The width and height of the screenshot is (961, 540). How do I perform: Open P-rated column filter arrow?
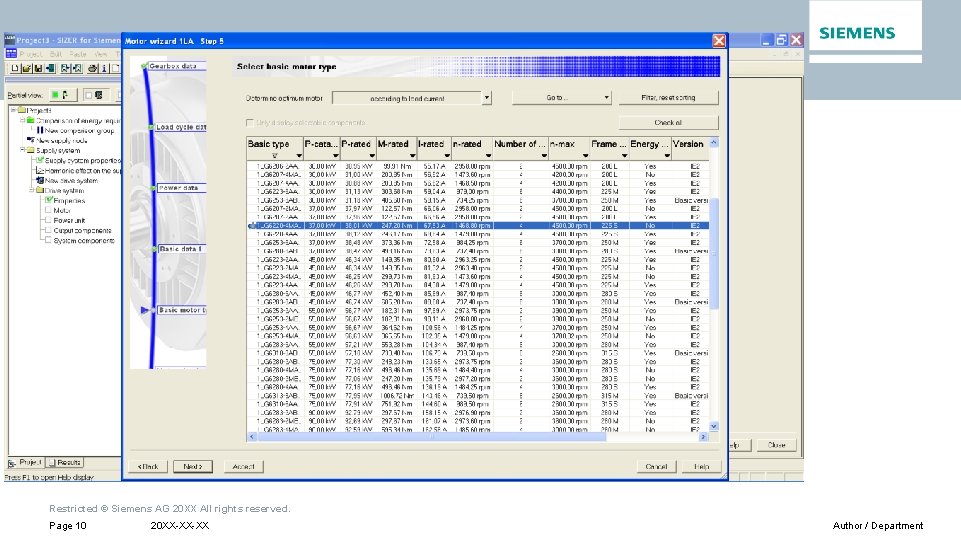tap(372, 156)
